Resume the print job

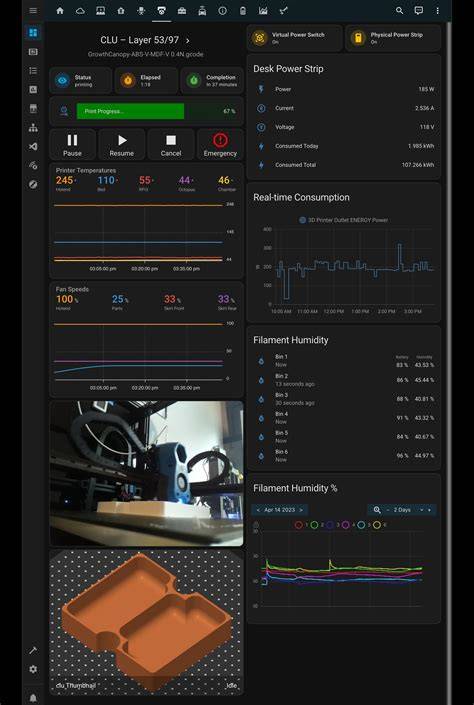[121, 145]
